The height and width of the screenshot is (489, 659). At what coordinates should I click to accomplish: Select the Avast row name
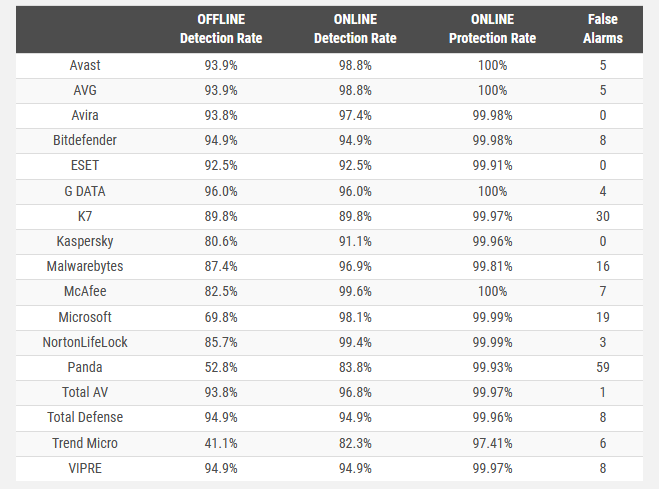tap(85, 65)
